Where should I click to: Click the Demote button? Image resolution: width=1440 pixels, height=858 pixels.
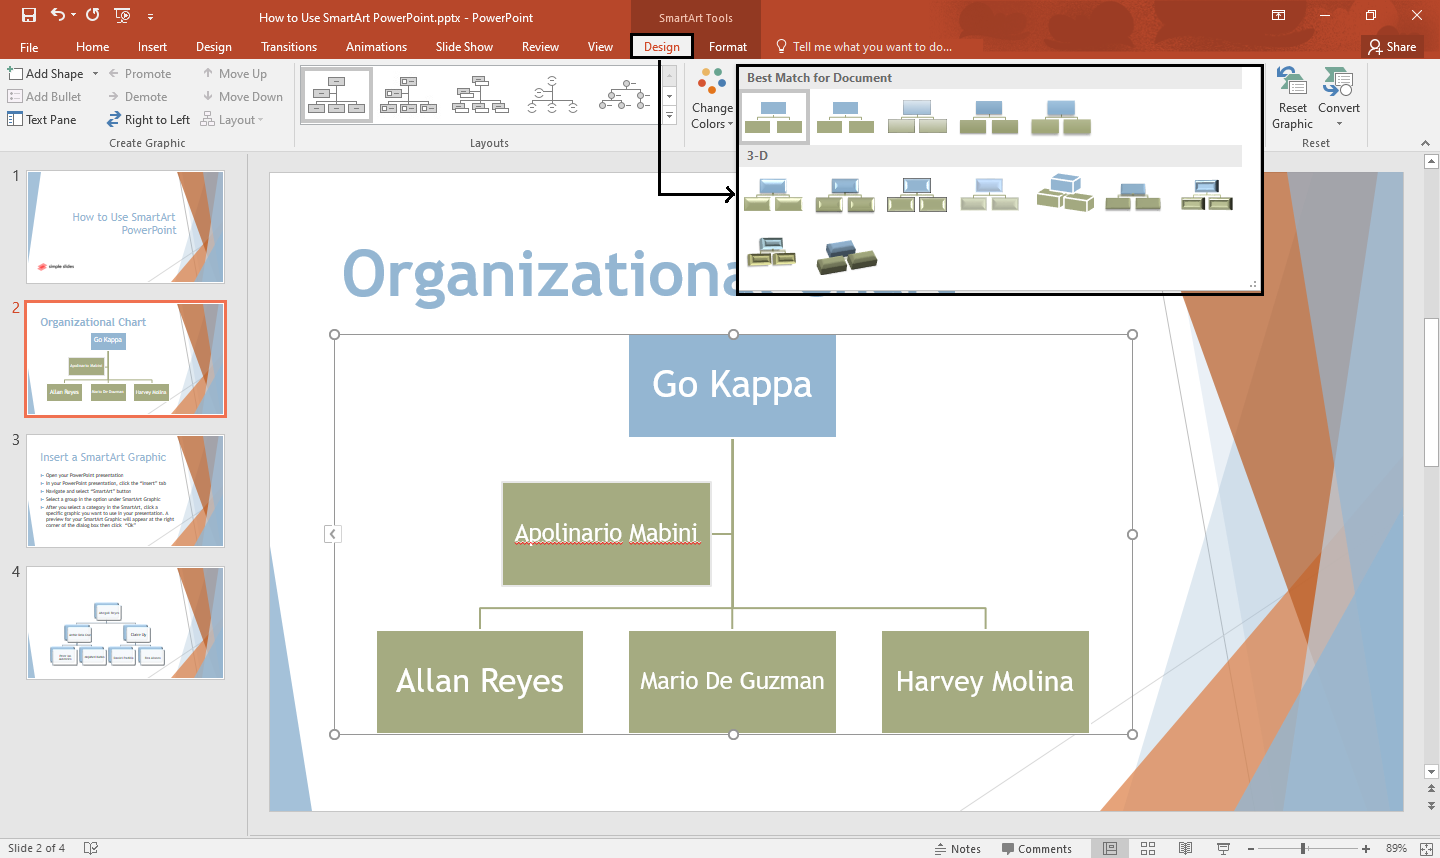(x=138, y=97)
